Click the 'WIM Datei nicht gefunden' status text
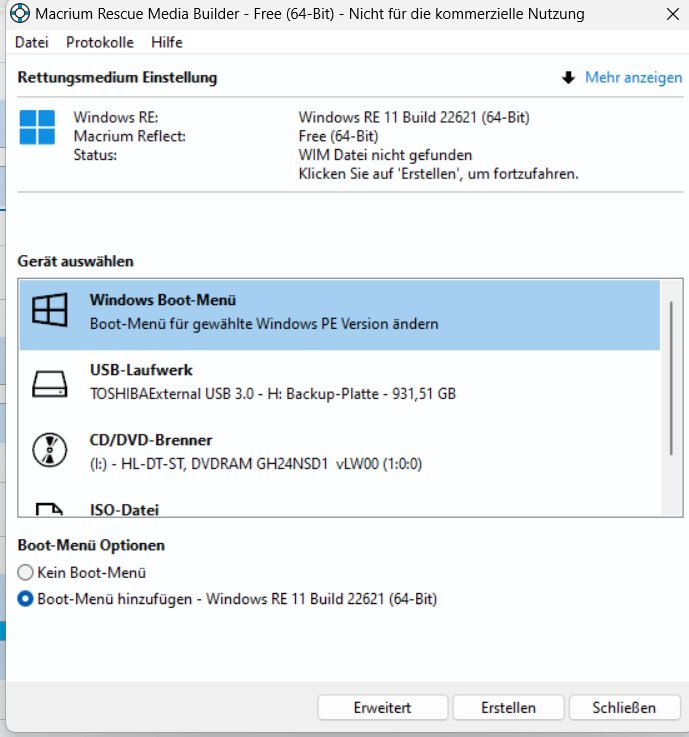 pyautogui.click(x=385, y=155)
